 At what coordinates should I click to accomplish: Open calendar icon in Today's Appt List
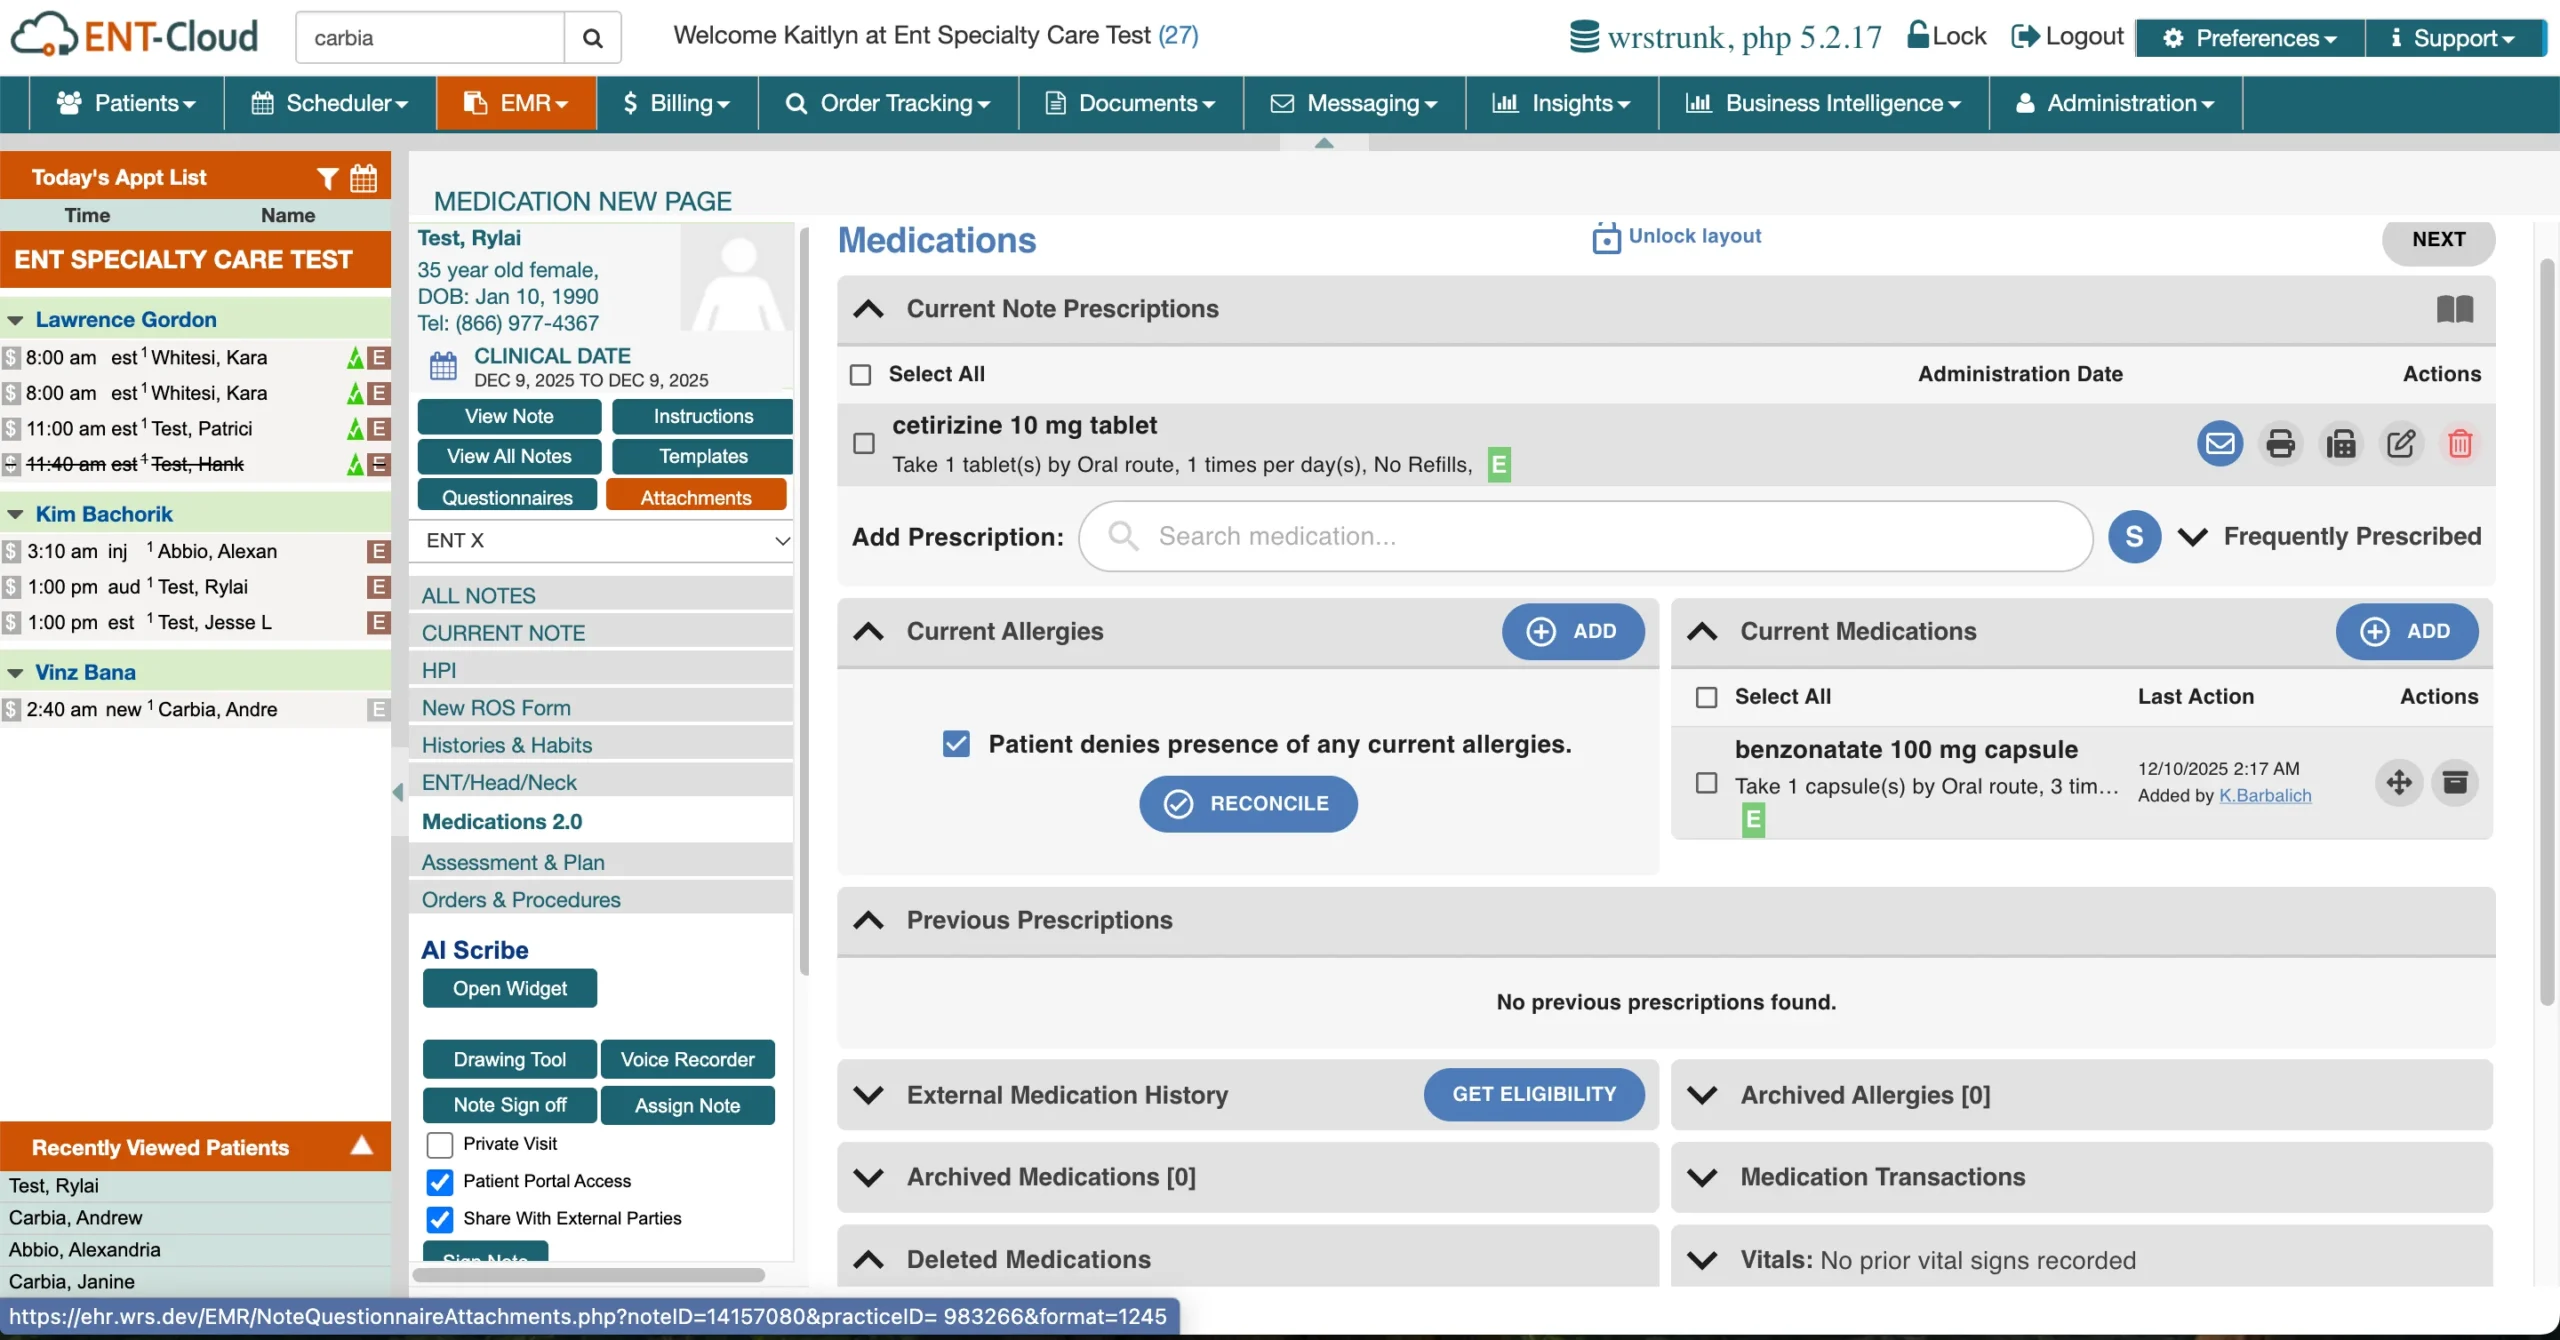tap(364, 178)
